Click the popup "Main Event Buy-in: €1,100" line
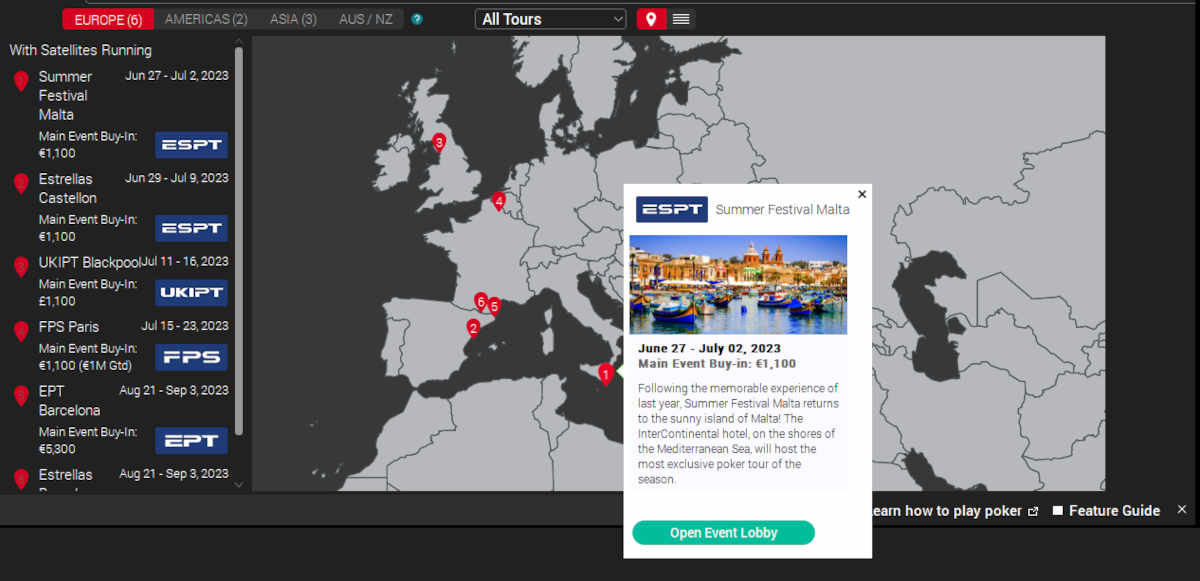Screen dimensions: 1200x581 pyautogui.click(x=717, y=364)
